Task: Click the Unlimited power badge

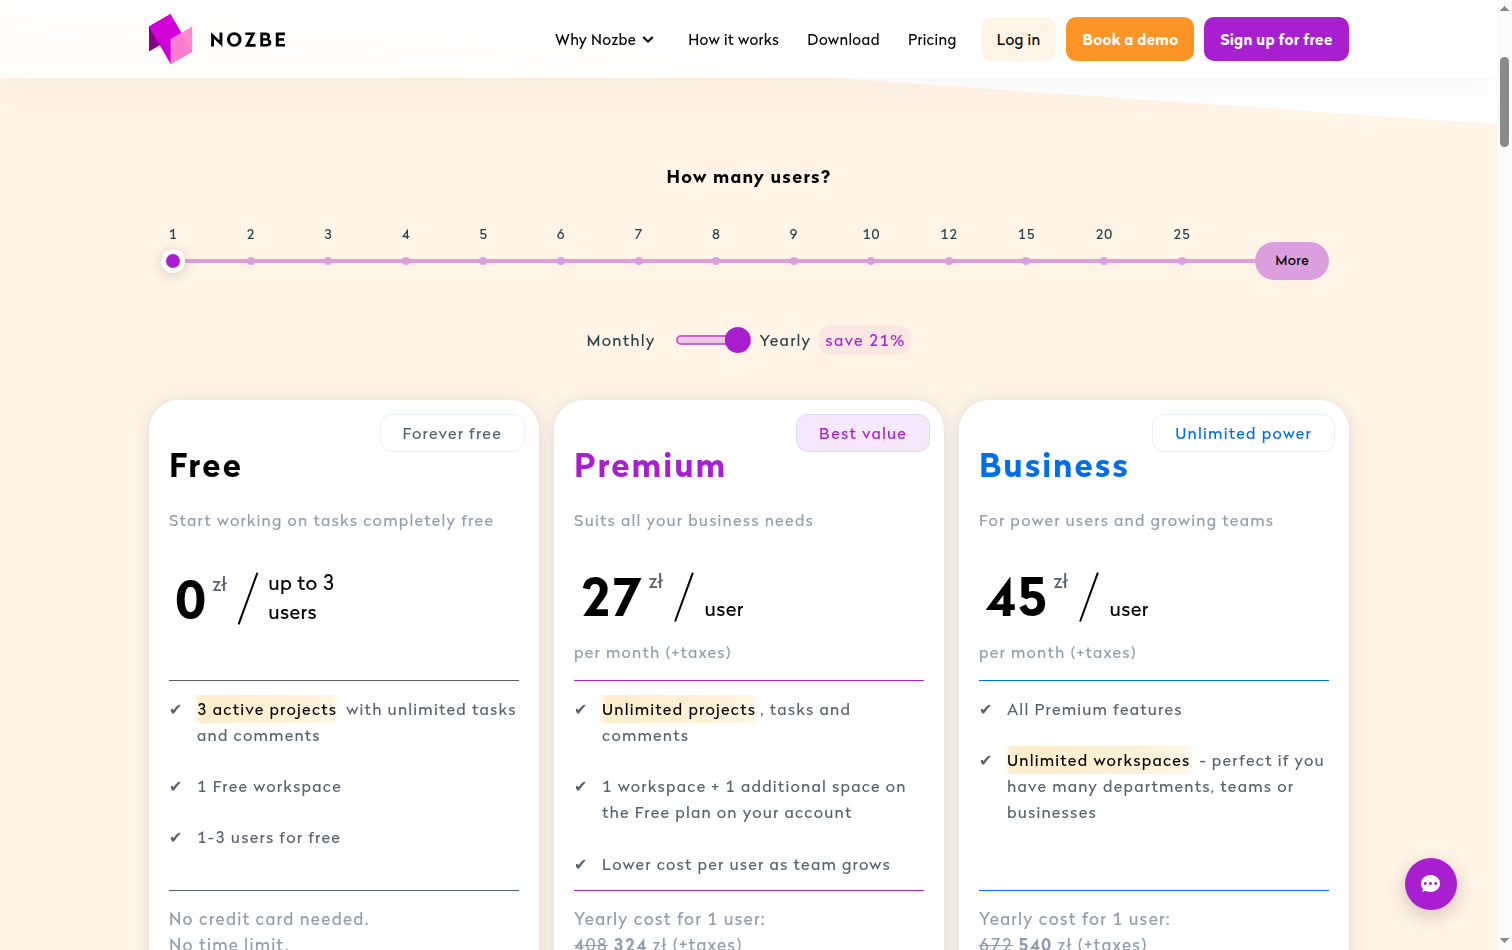Action: click(x=1243, y=433)
